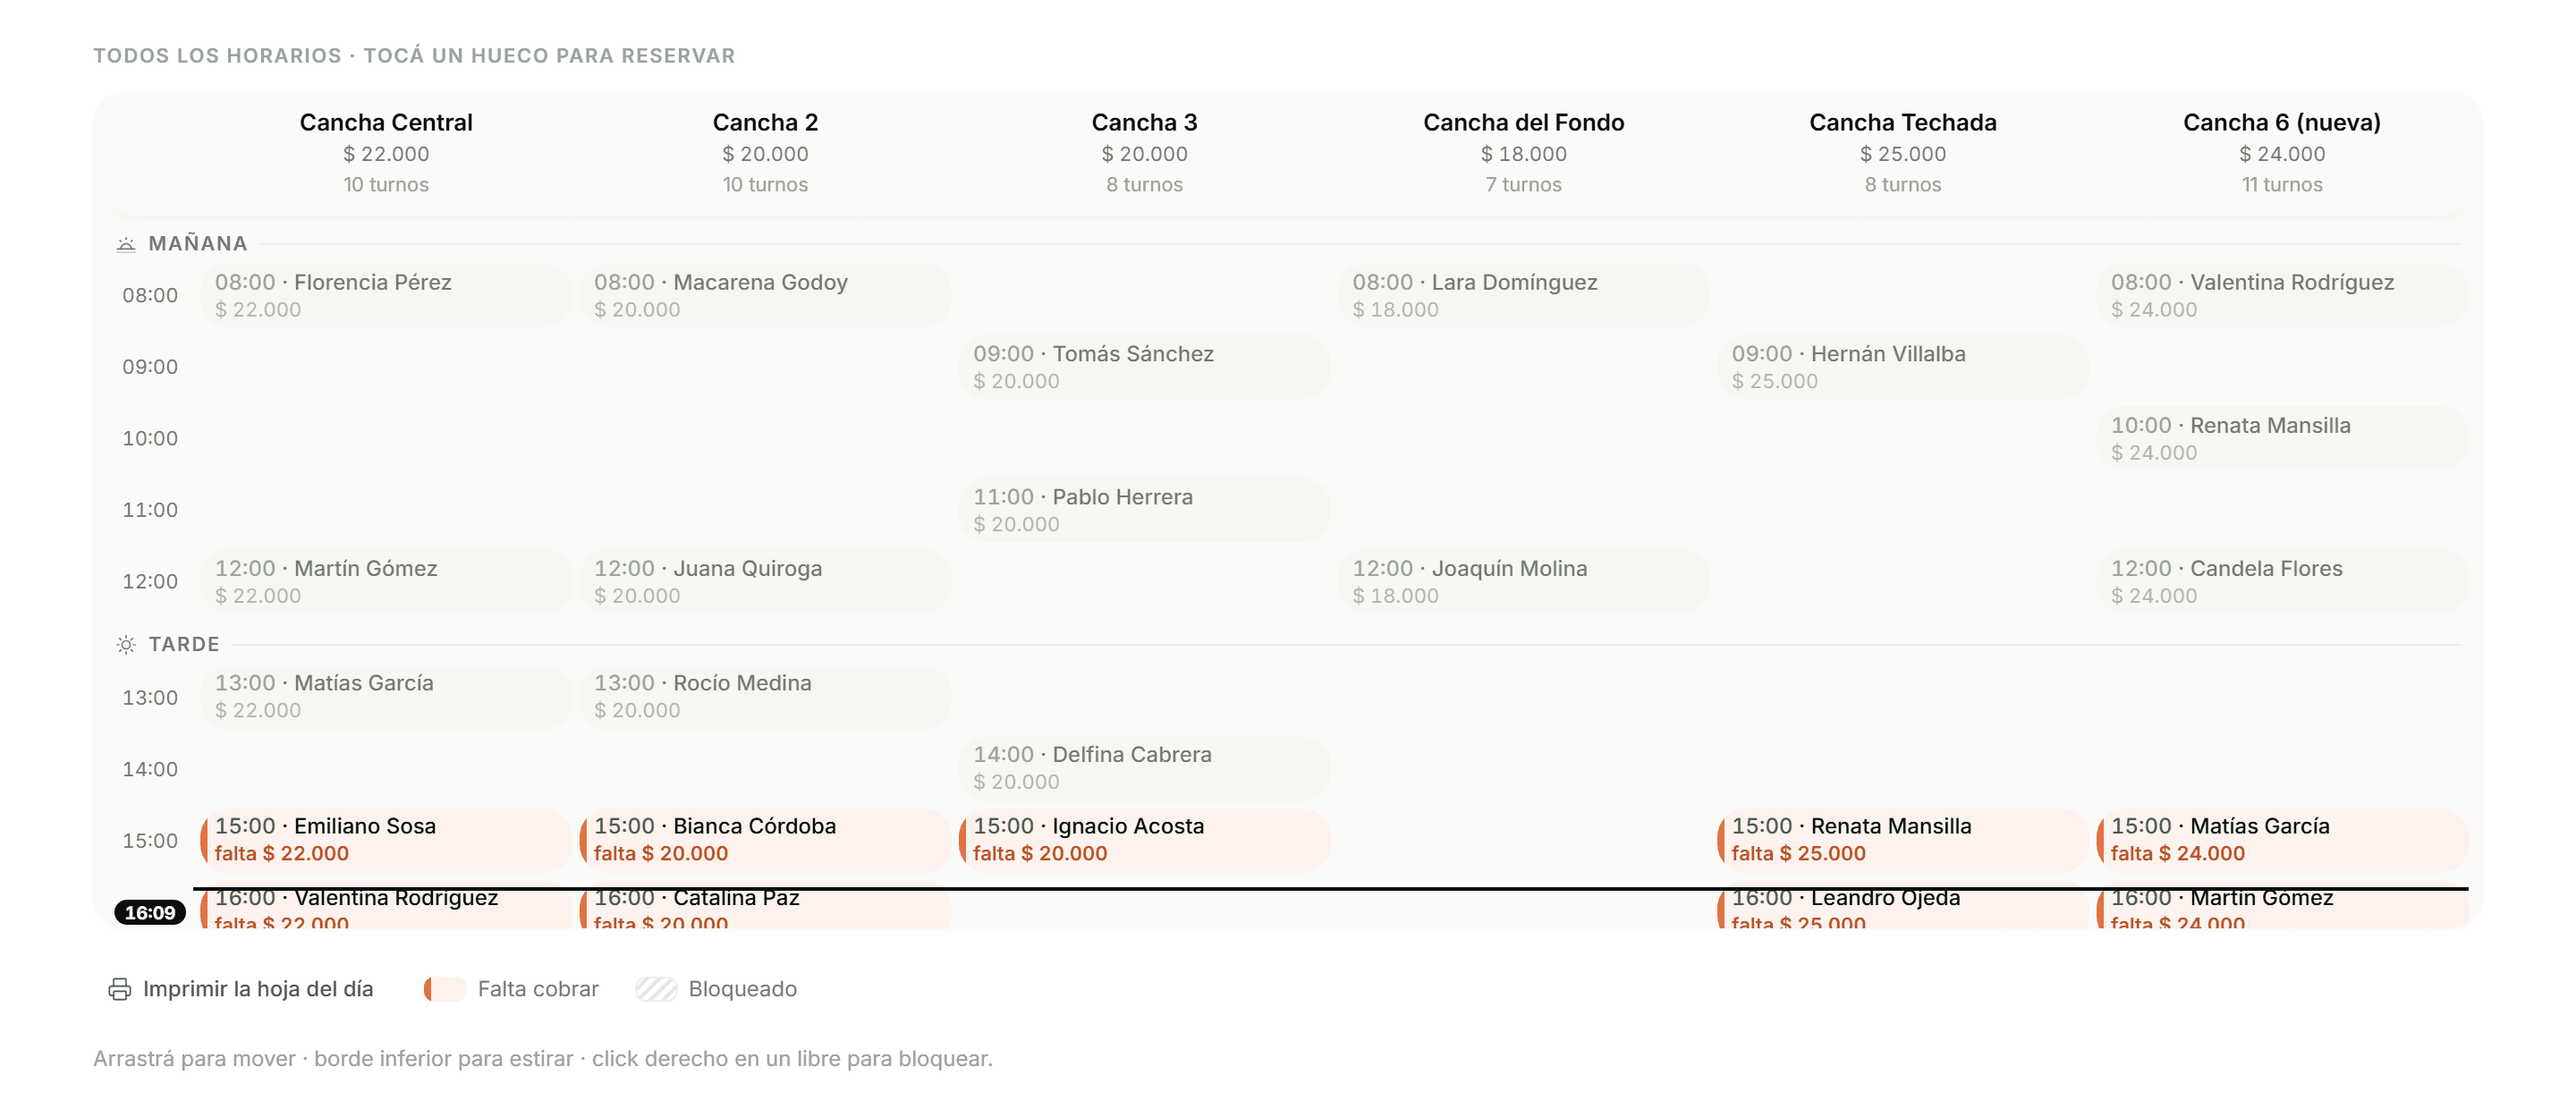2576x1109 pixels.
Task: Select Cancha Techada header
Action: (1902, 153)
